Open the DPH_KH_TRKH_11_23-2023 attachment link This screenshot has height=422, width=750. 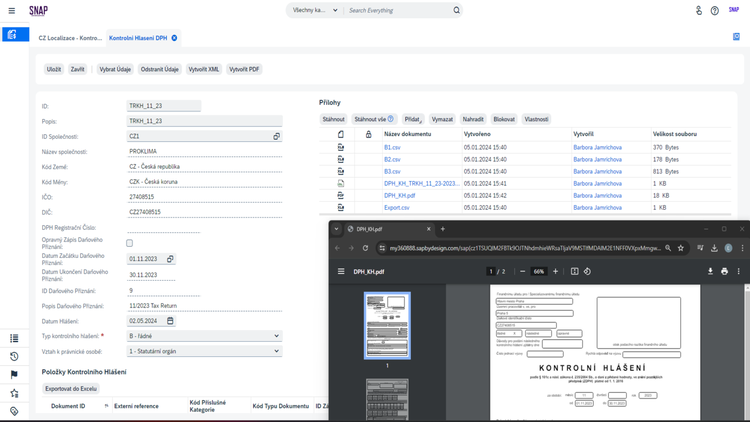point(421,183)
